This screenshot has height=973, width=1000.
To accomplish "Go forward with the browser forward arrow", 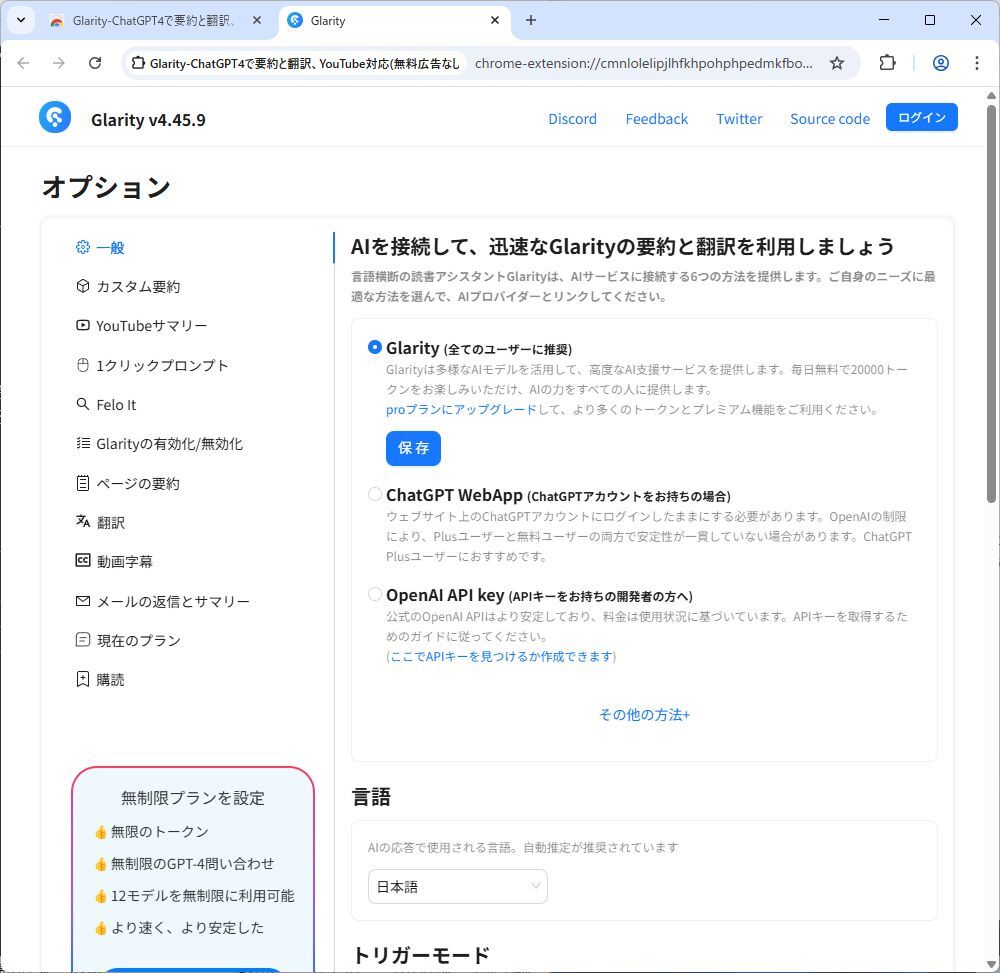I will 59,63.
